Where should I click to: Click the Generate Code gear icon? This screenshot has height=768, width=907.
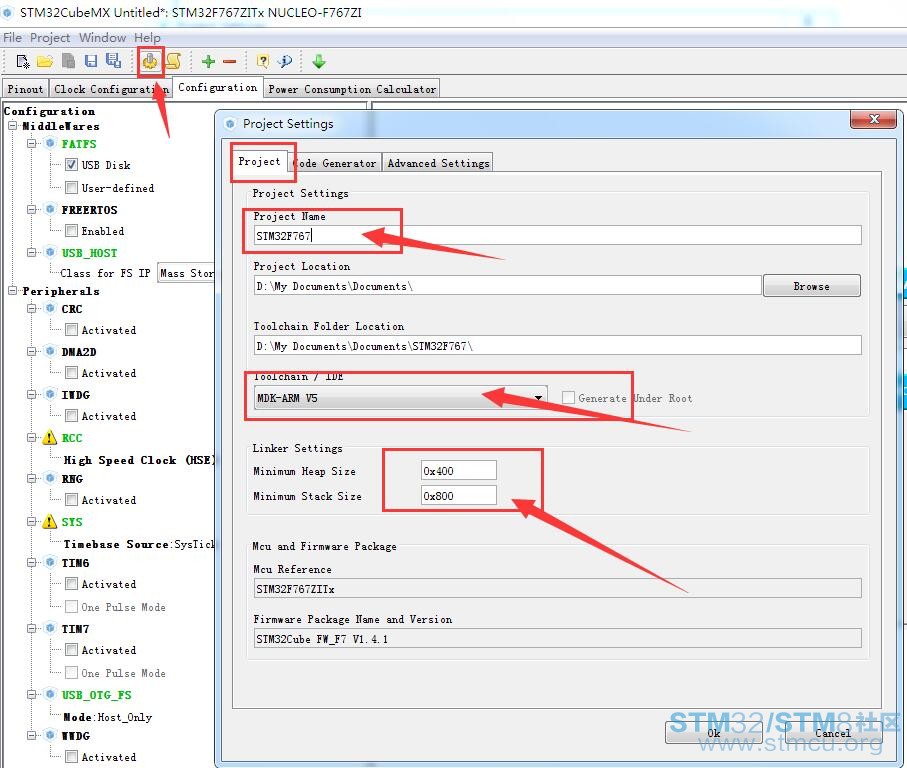150,61
